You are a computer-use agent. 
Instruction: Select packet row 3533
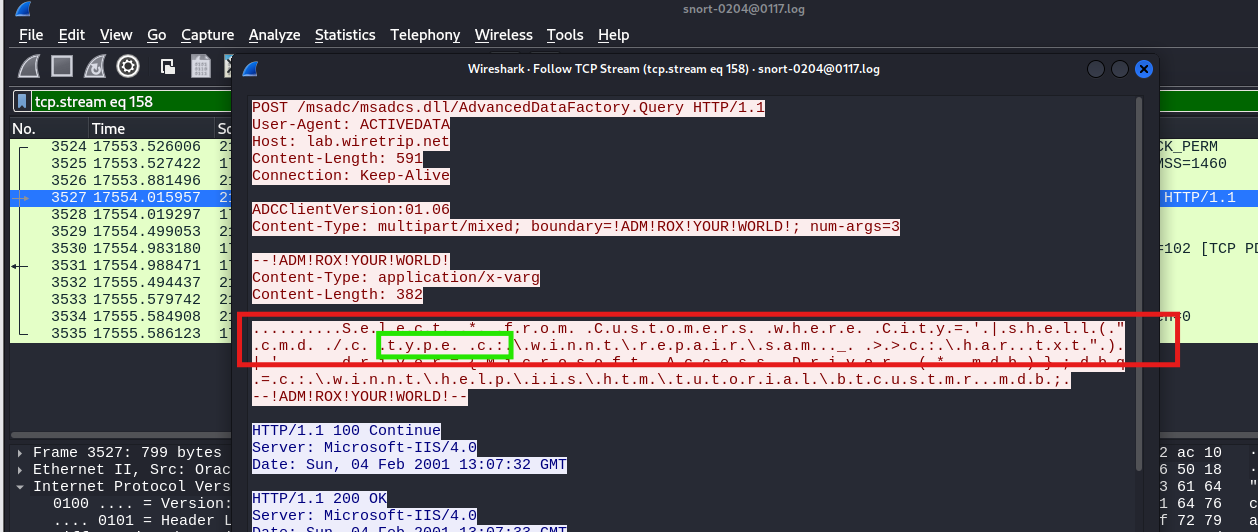point(121,299)
